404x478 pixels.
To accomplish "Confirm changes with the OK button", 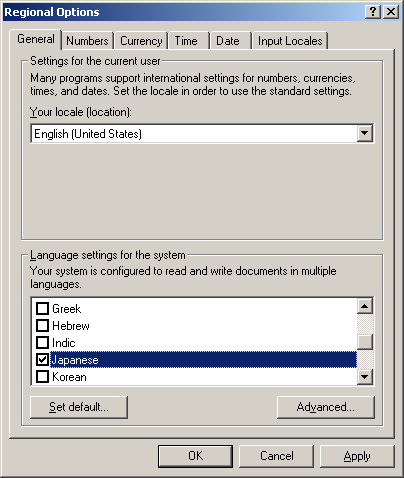I will pos(195,456).
